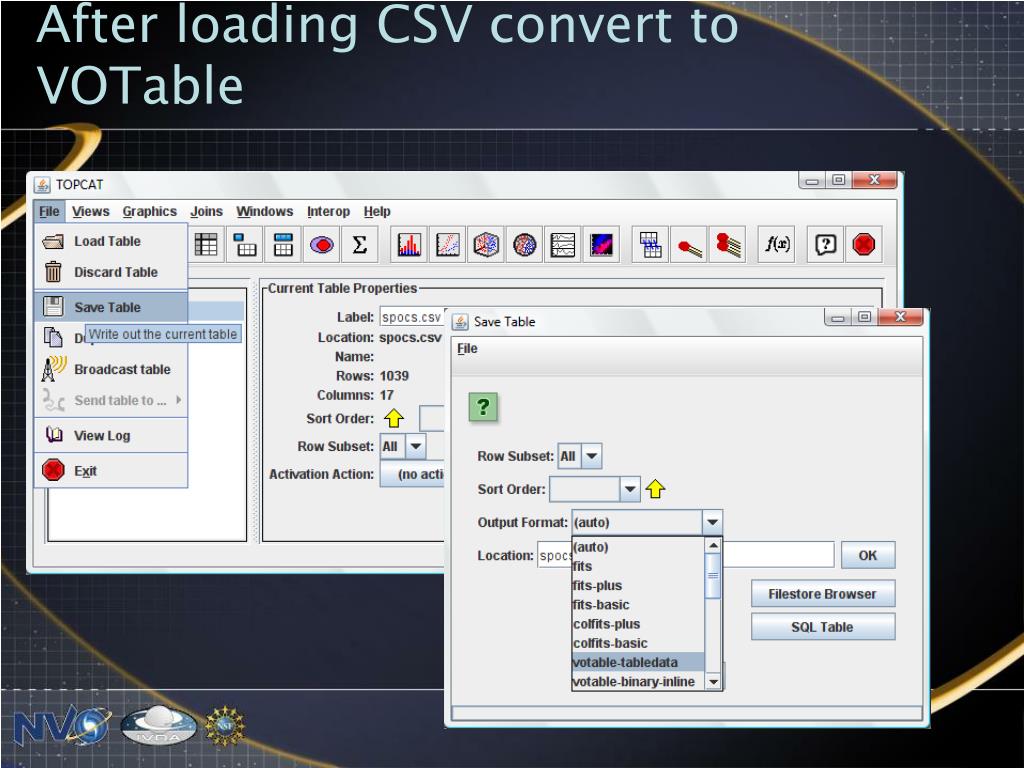Select fits output format
The height and width of the screenshot is (768, 1024).
[638, 566]
